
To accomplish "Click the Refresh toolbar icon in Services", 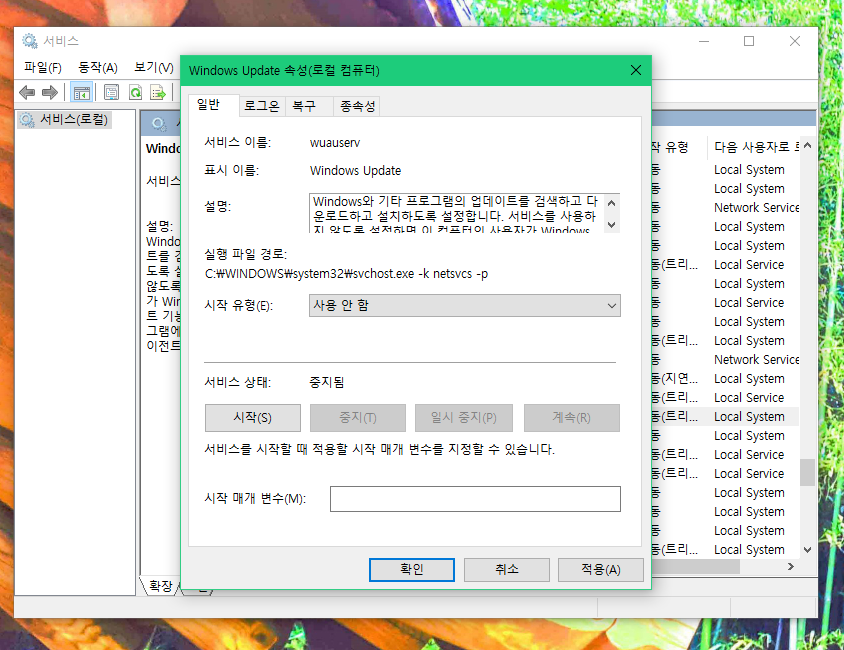I will pyautogui.click(x=135, y=93).
